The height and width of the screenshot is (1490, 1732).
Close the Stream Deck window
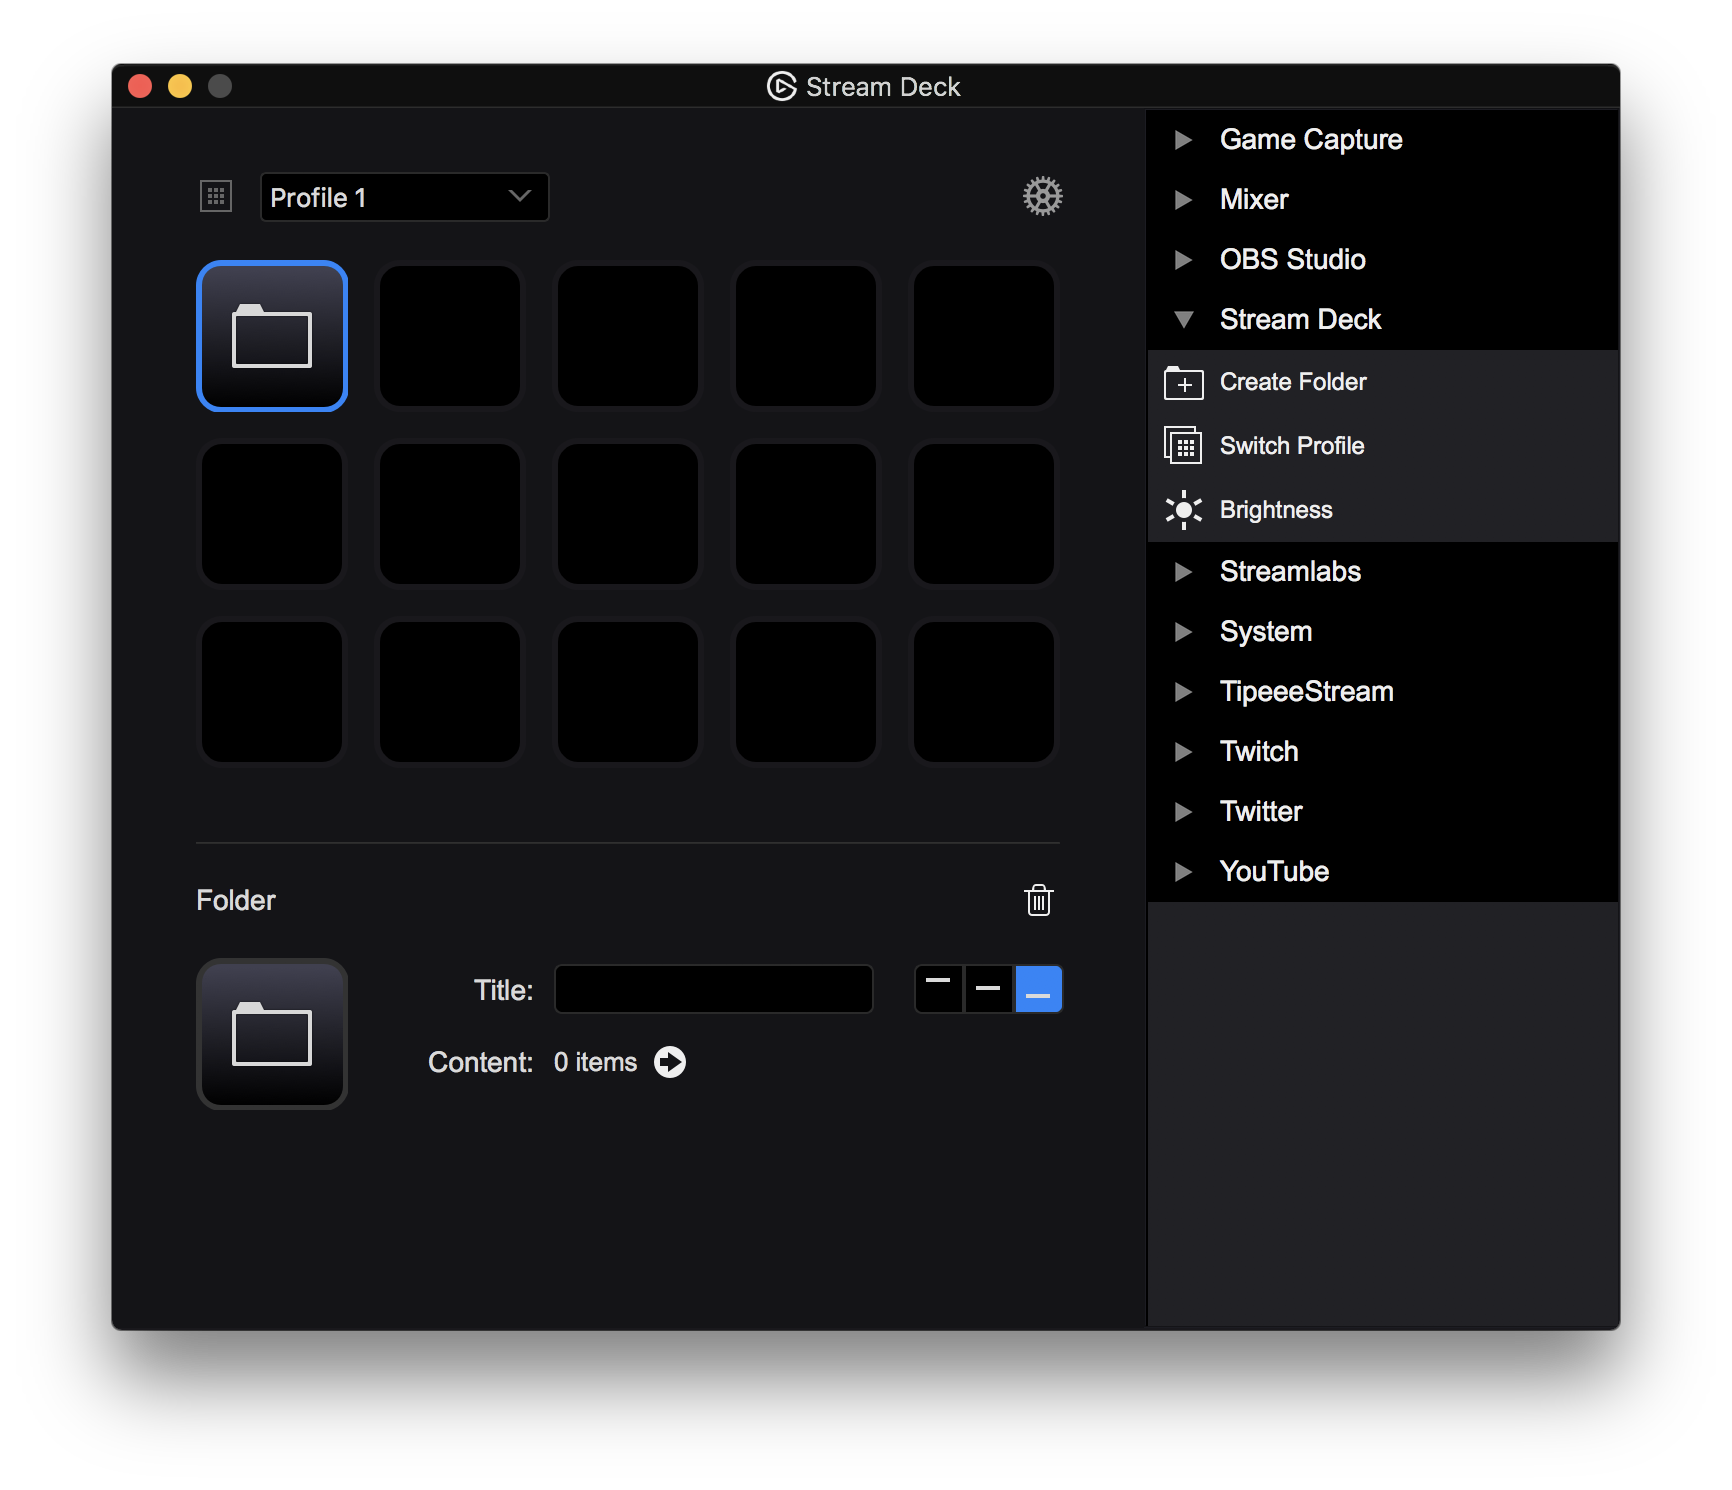pos(140,86)
